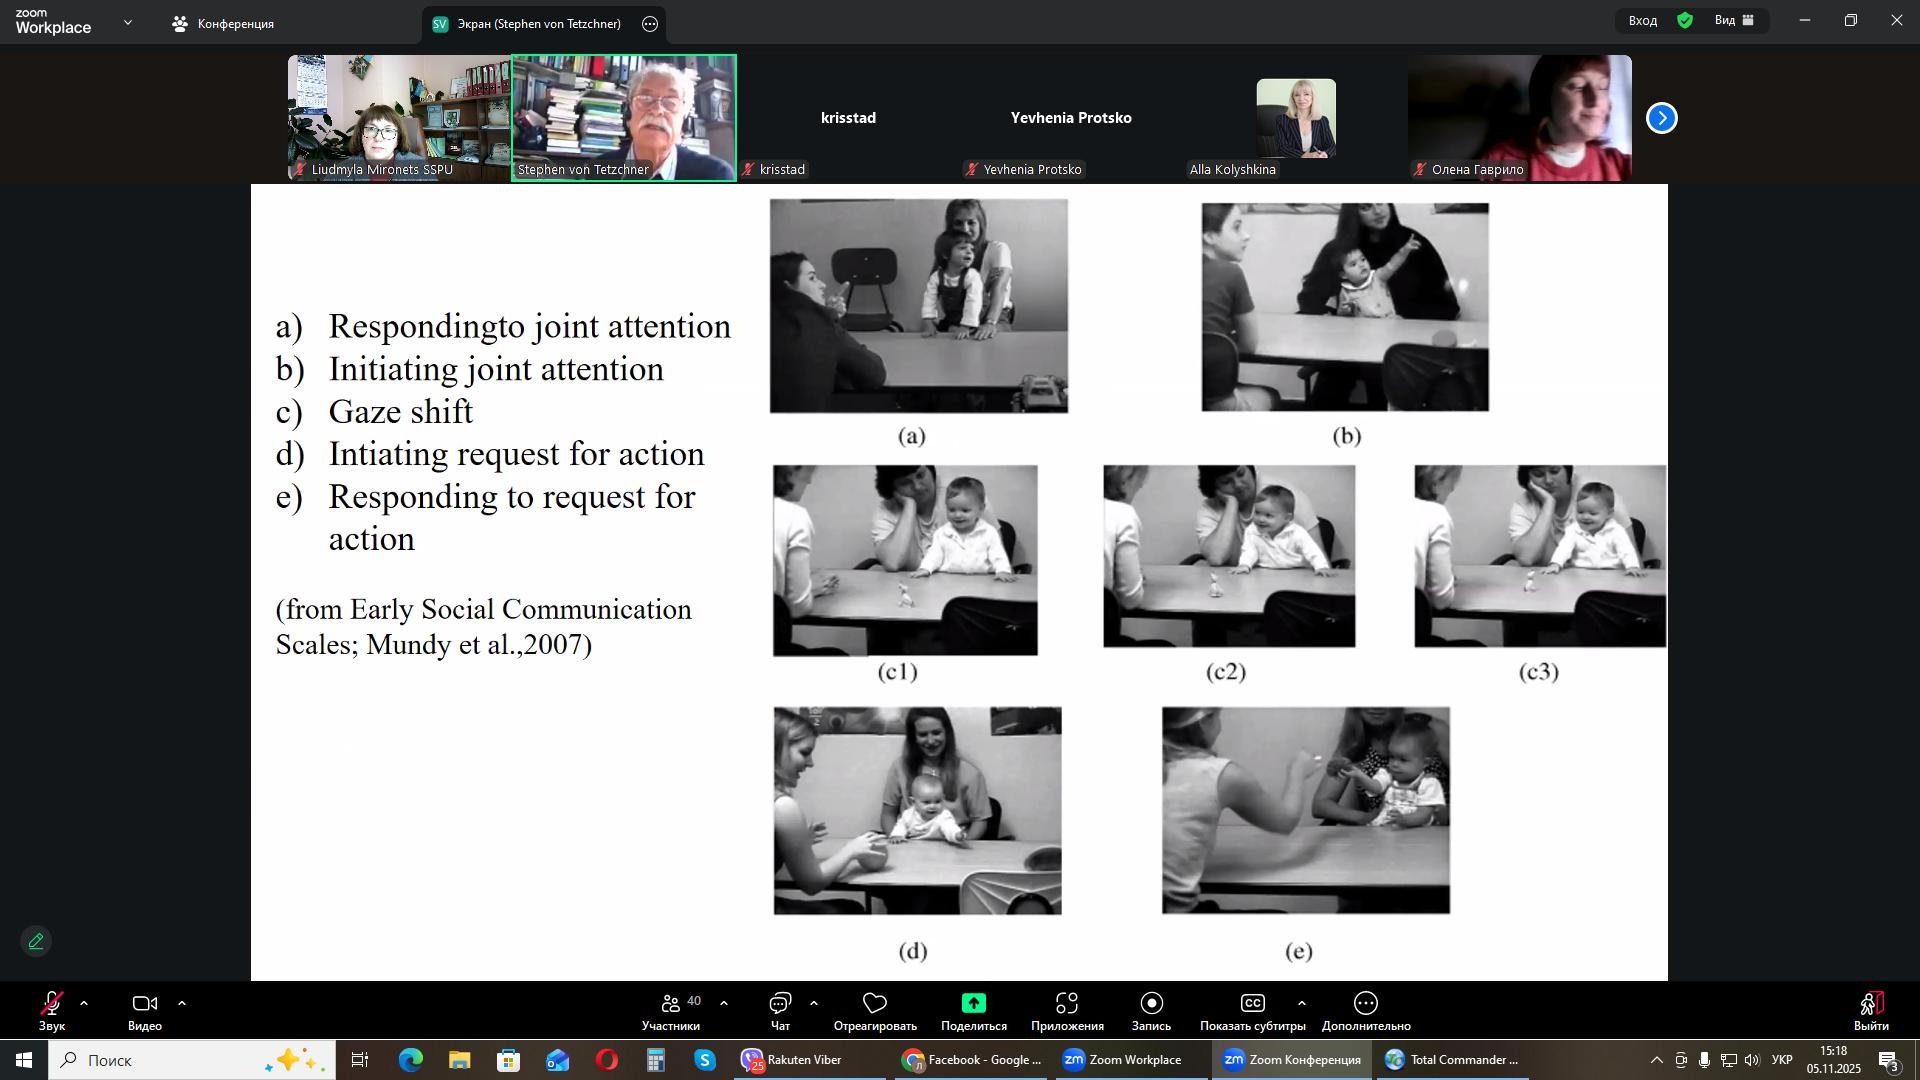Open the Участники participants panel
This screenshot has height=1080, width=1920.
coord(671,1010)
